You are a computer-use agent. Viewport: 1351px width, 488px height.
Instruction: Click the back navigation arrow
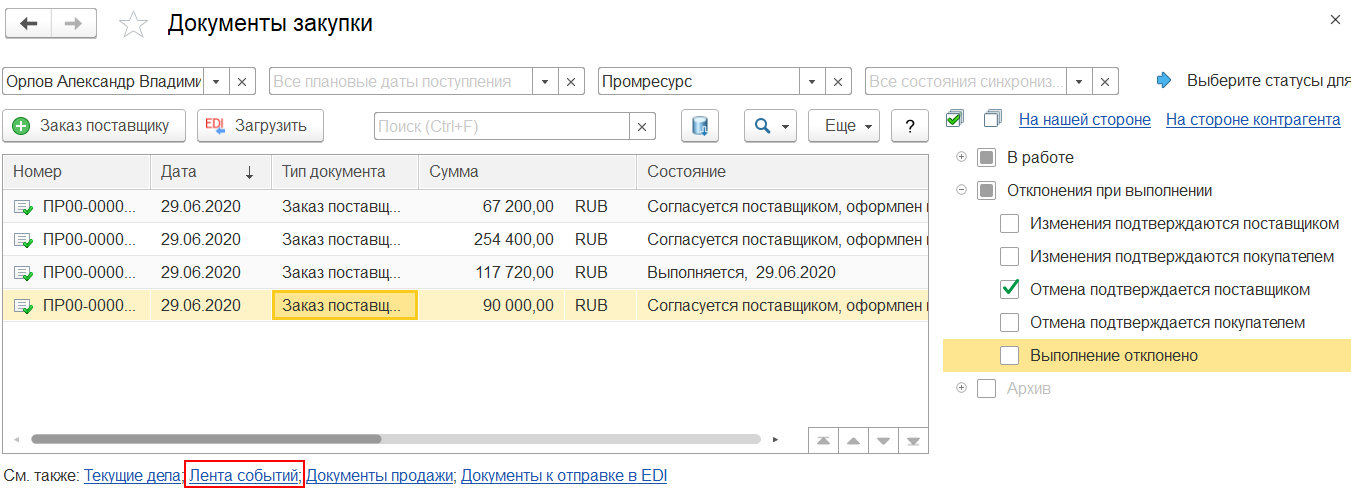point(29,23)
